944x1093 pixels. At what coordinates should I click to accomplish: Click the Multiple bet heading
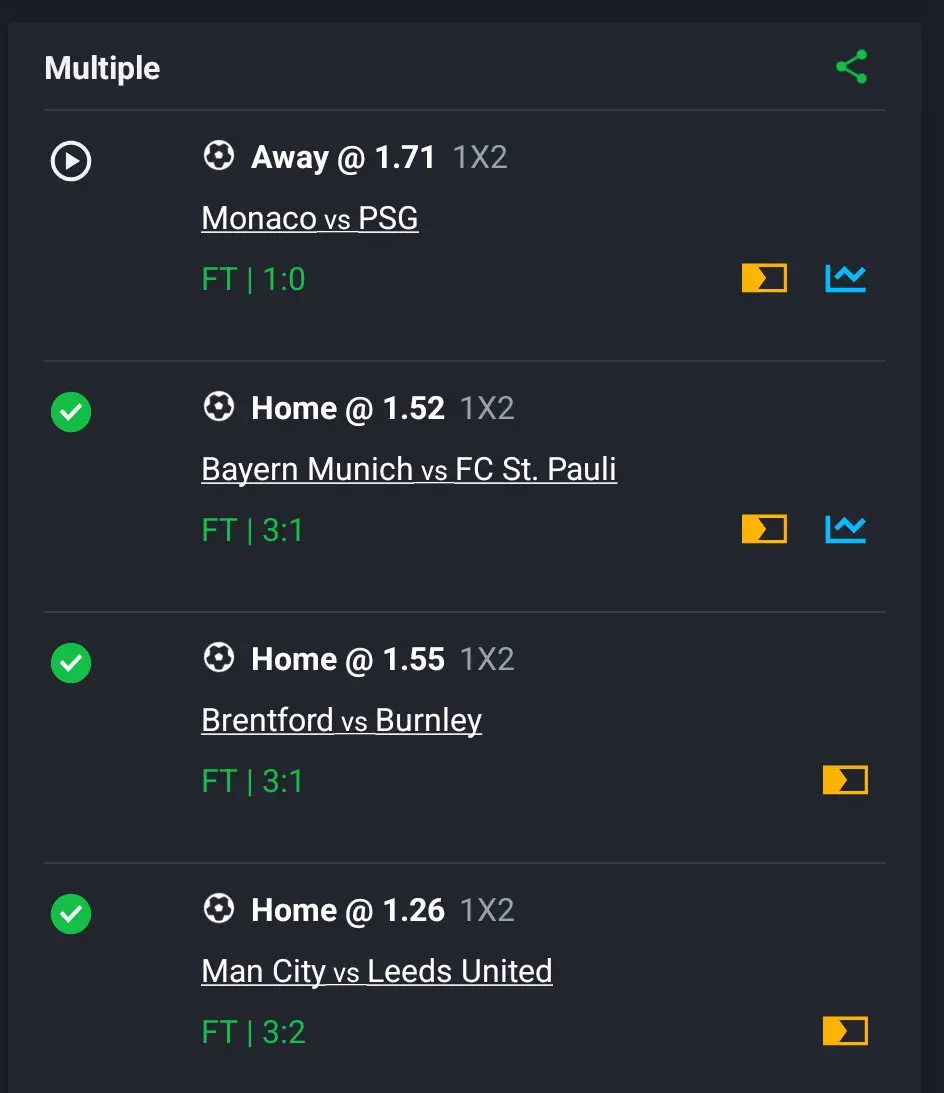(102, 68)
